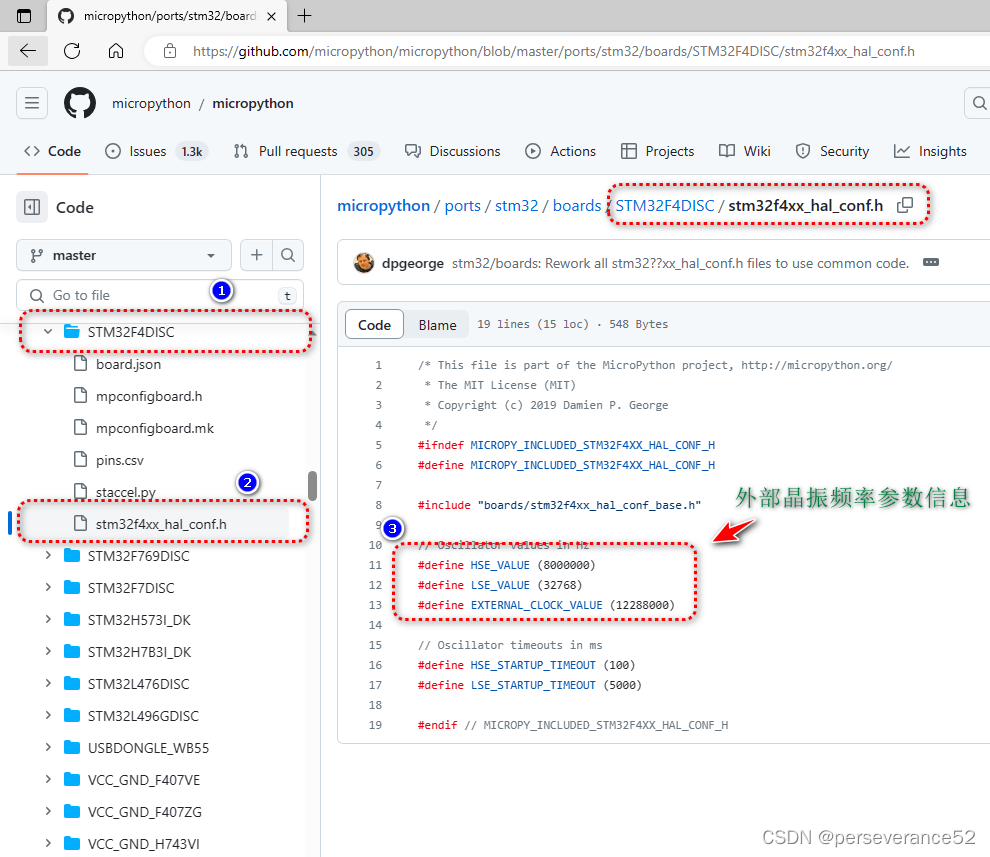Add file with plus button
This screenshot has width=990, height=857.
(256, 255)
